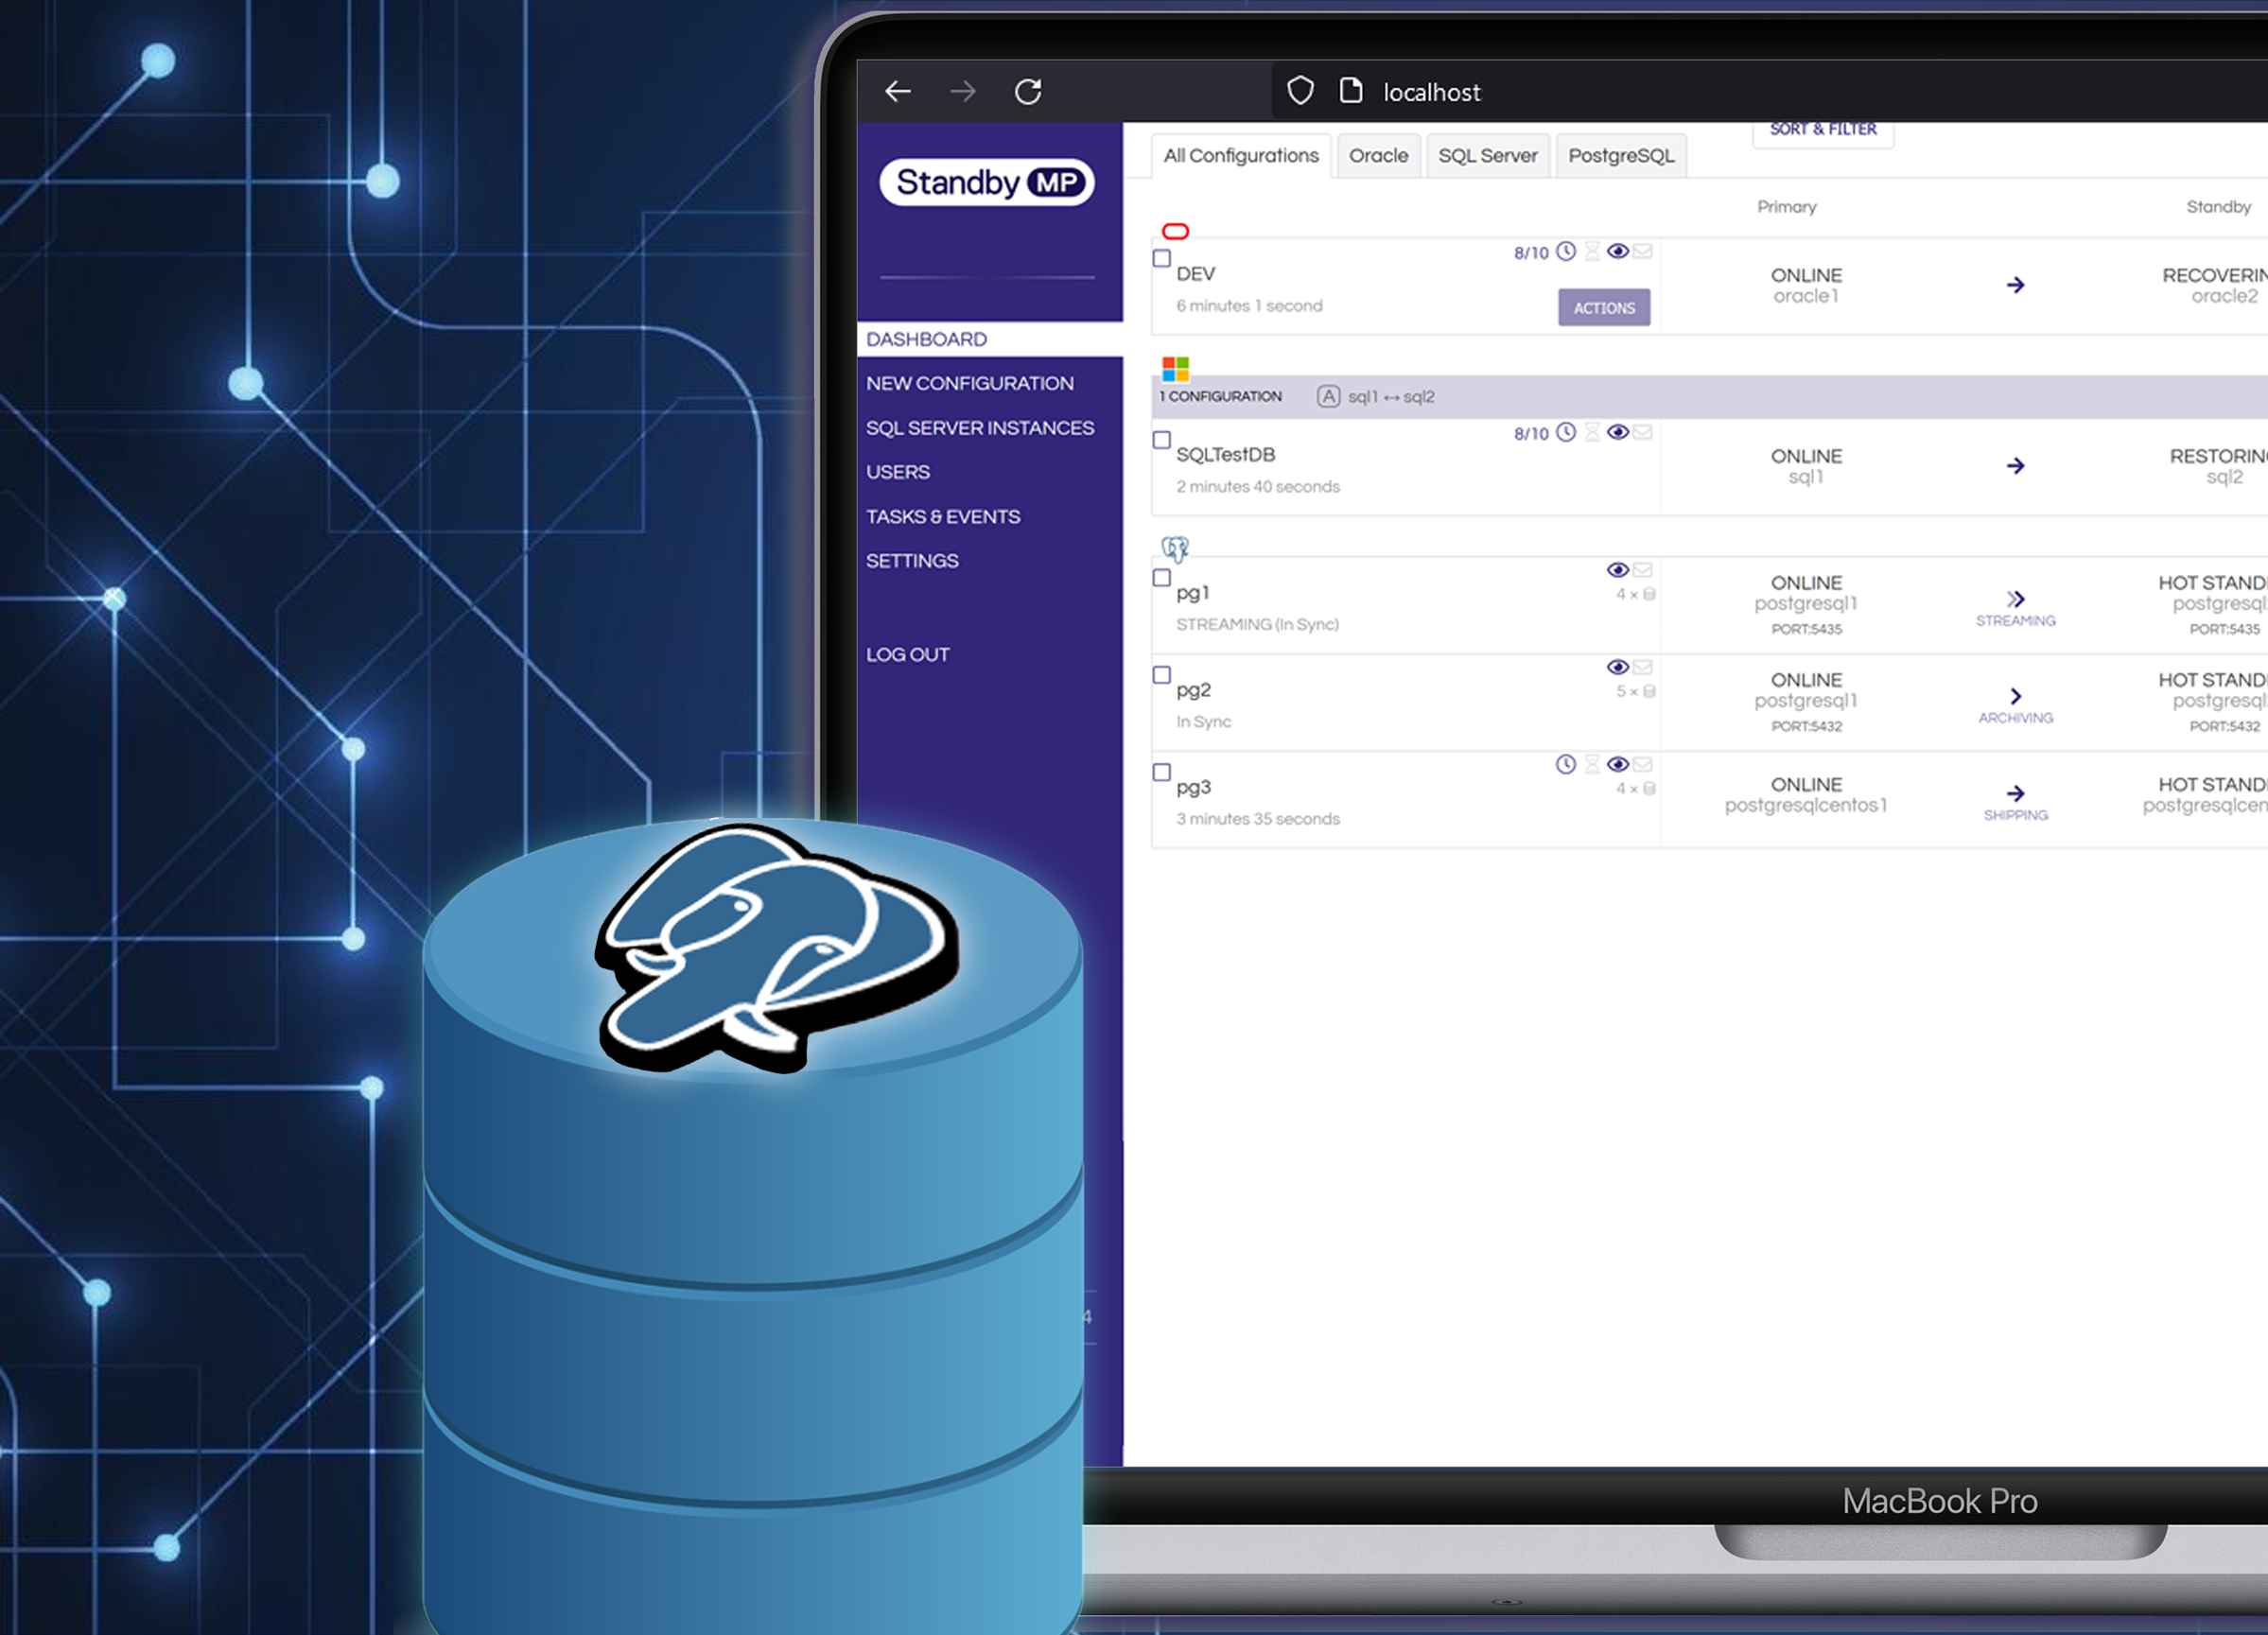Toggle the watch eye icon for pg2

click(1618, 667)
